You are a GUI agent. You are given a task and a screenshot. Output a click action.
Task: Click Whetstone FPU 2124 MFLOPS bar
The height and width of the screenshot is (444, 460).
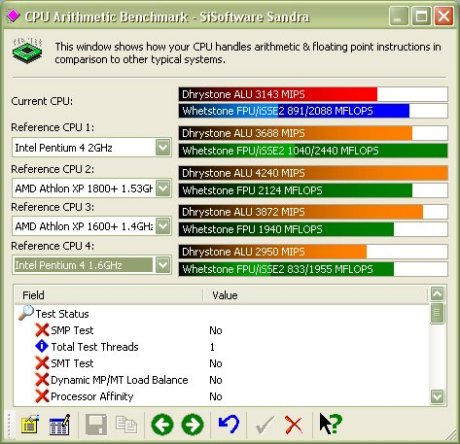313,190
